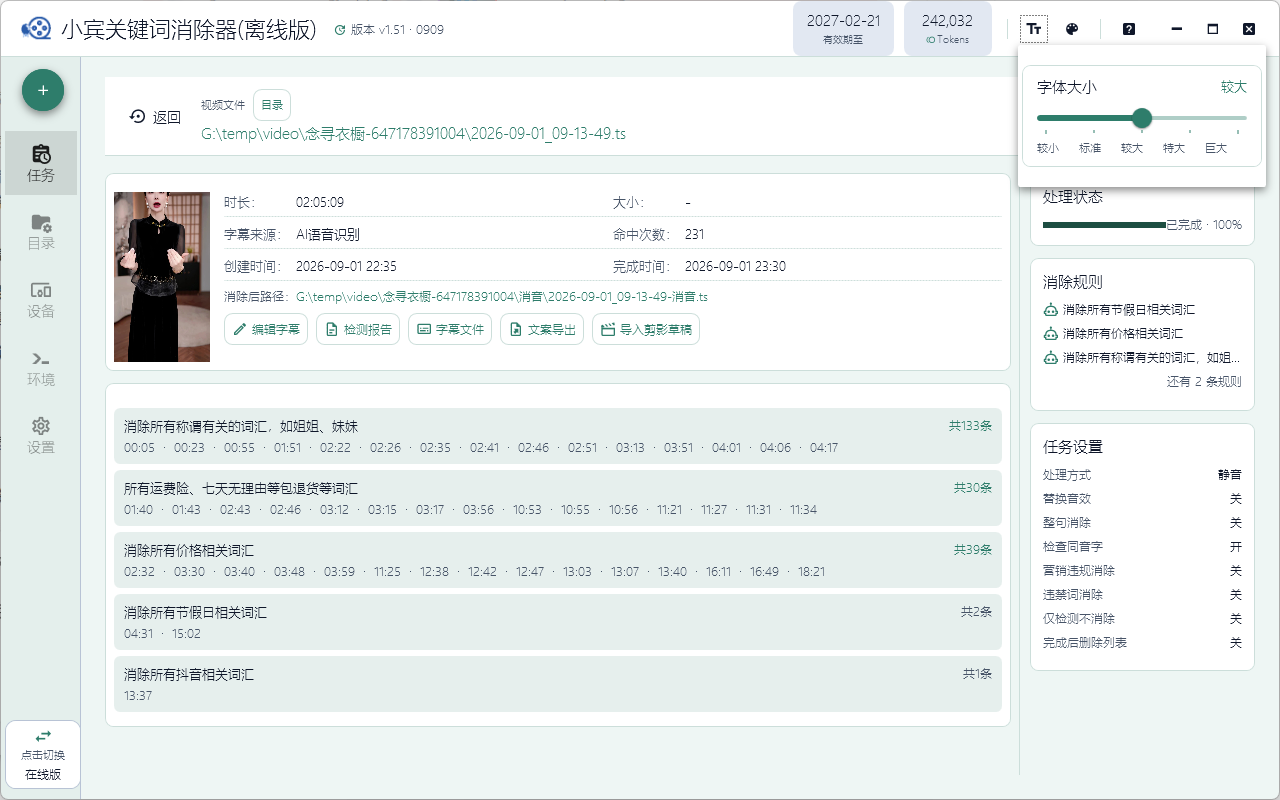Screen dimensions: 1280x800
Task: Jump to timestamp 04:17
Action: [x=824, y=448]
